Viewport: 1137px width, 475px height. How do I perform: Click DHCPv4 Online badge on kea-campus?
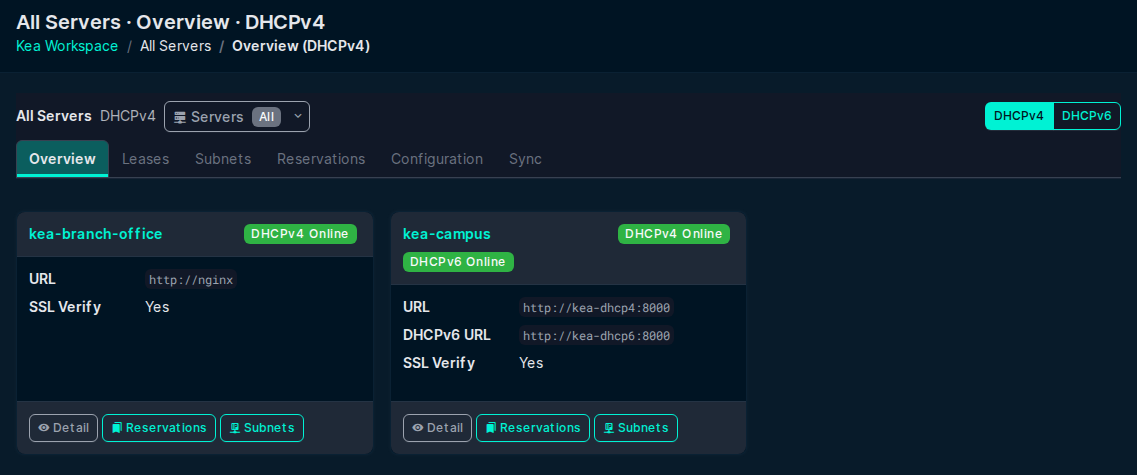coord(674,234)
